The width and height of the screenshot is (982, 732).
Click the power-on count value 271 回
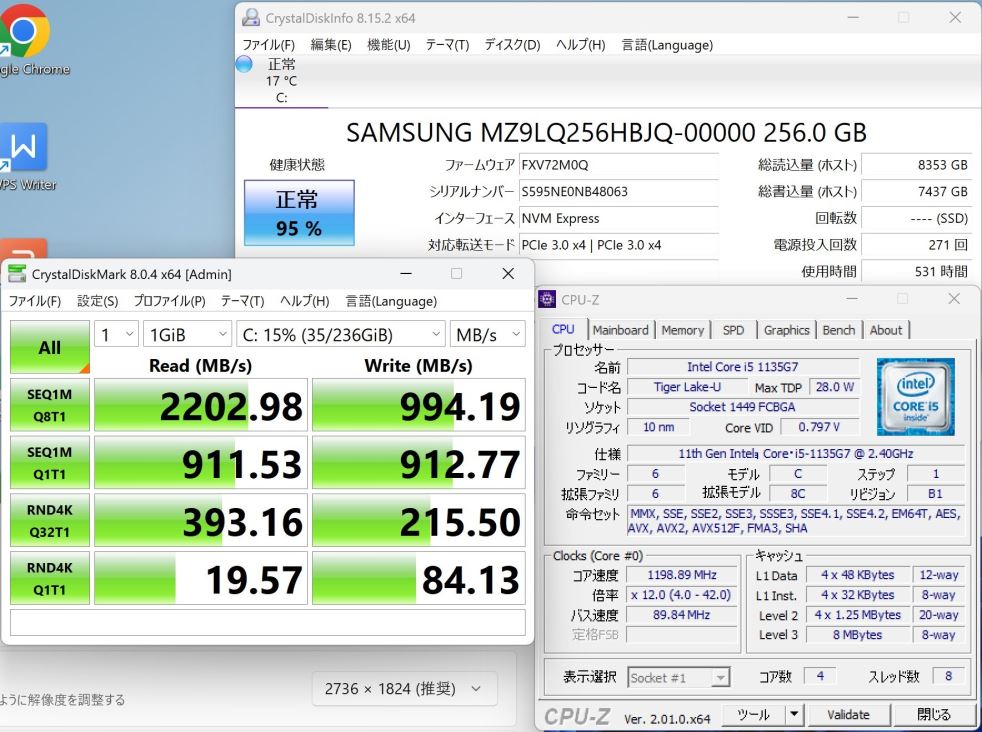point(917,245)
